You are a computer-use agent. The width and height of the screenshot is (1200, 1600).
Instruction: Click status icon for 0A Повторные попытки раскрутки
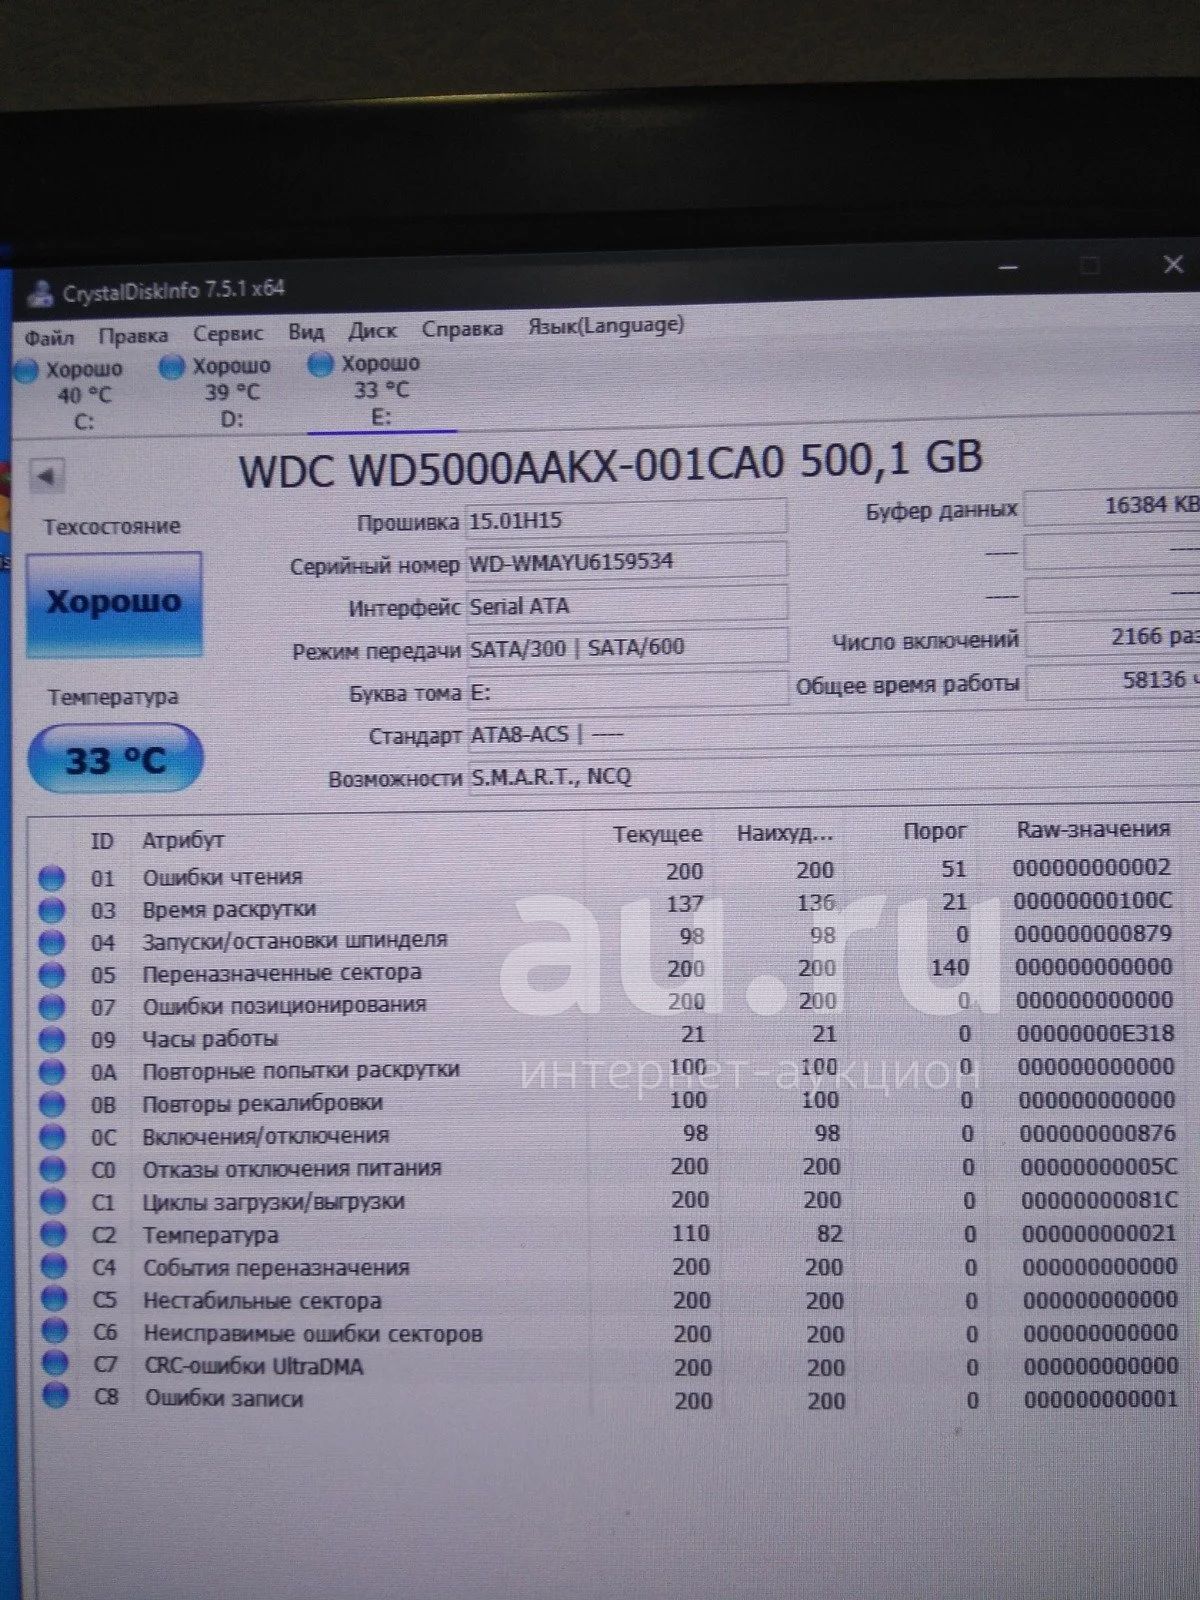[51, 1072]
